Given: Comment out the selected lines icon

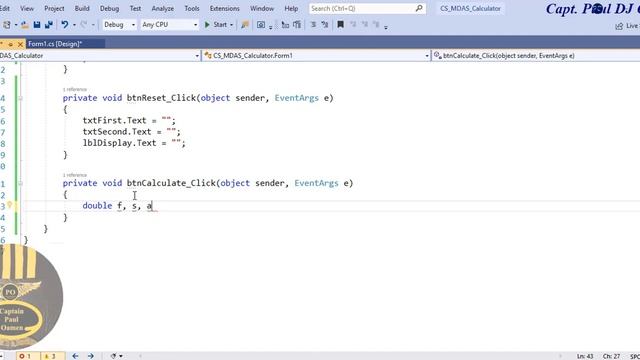Looking at the screenshot, I should point(313,25).
